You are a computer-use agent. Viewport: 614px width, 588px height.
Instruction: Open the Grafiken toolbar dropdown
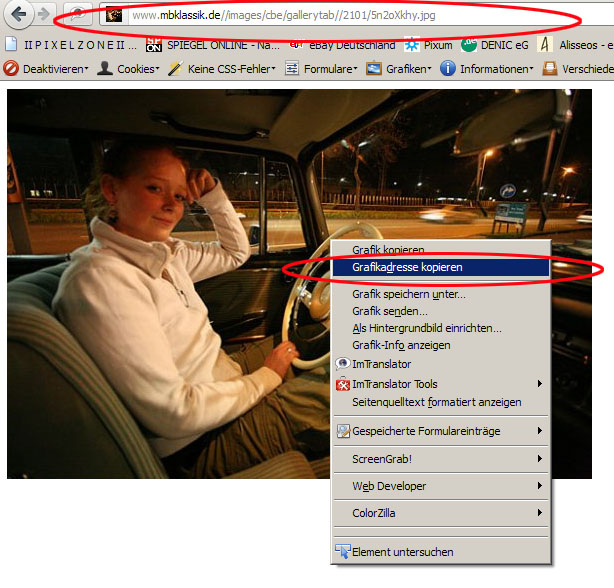tap(399, 69)
